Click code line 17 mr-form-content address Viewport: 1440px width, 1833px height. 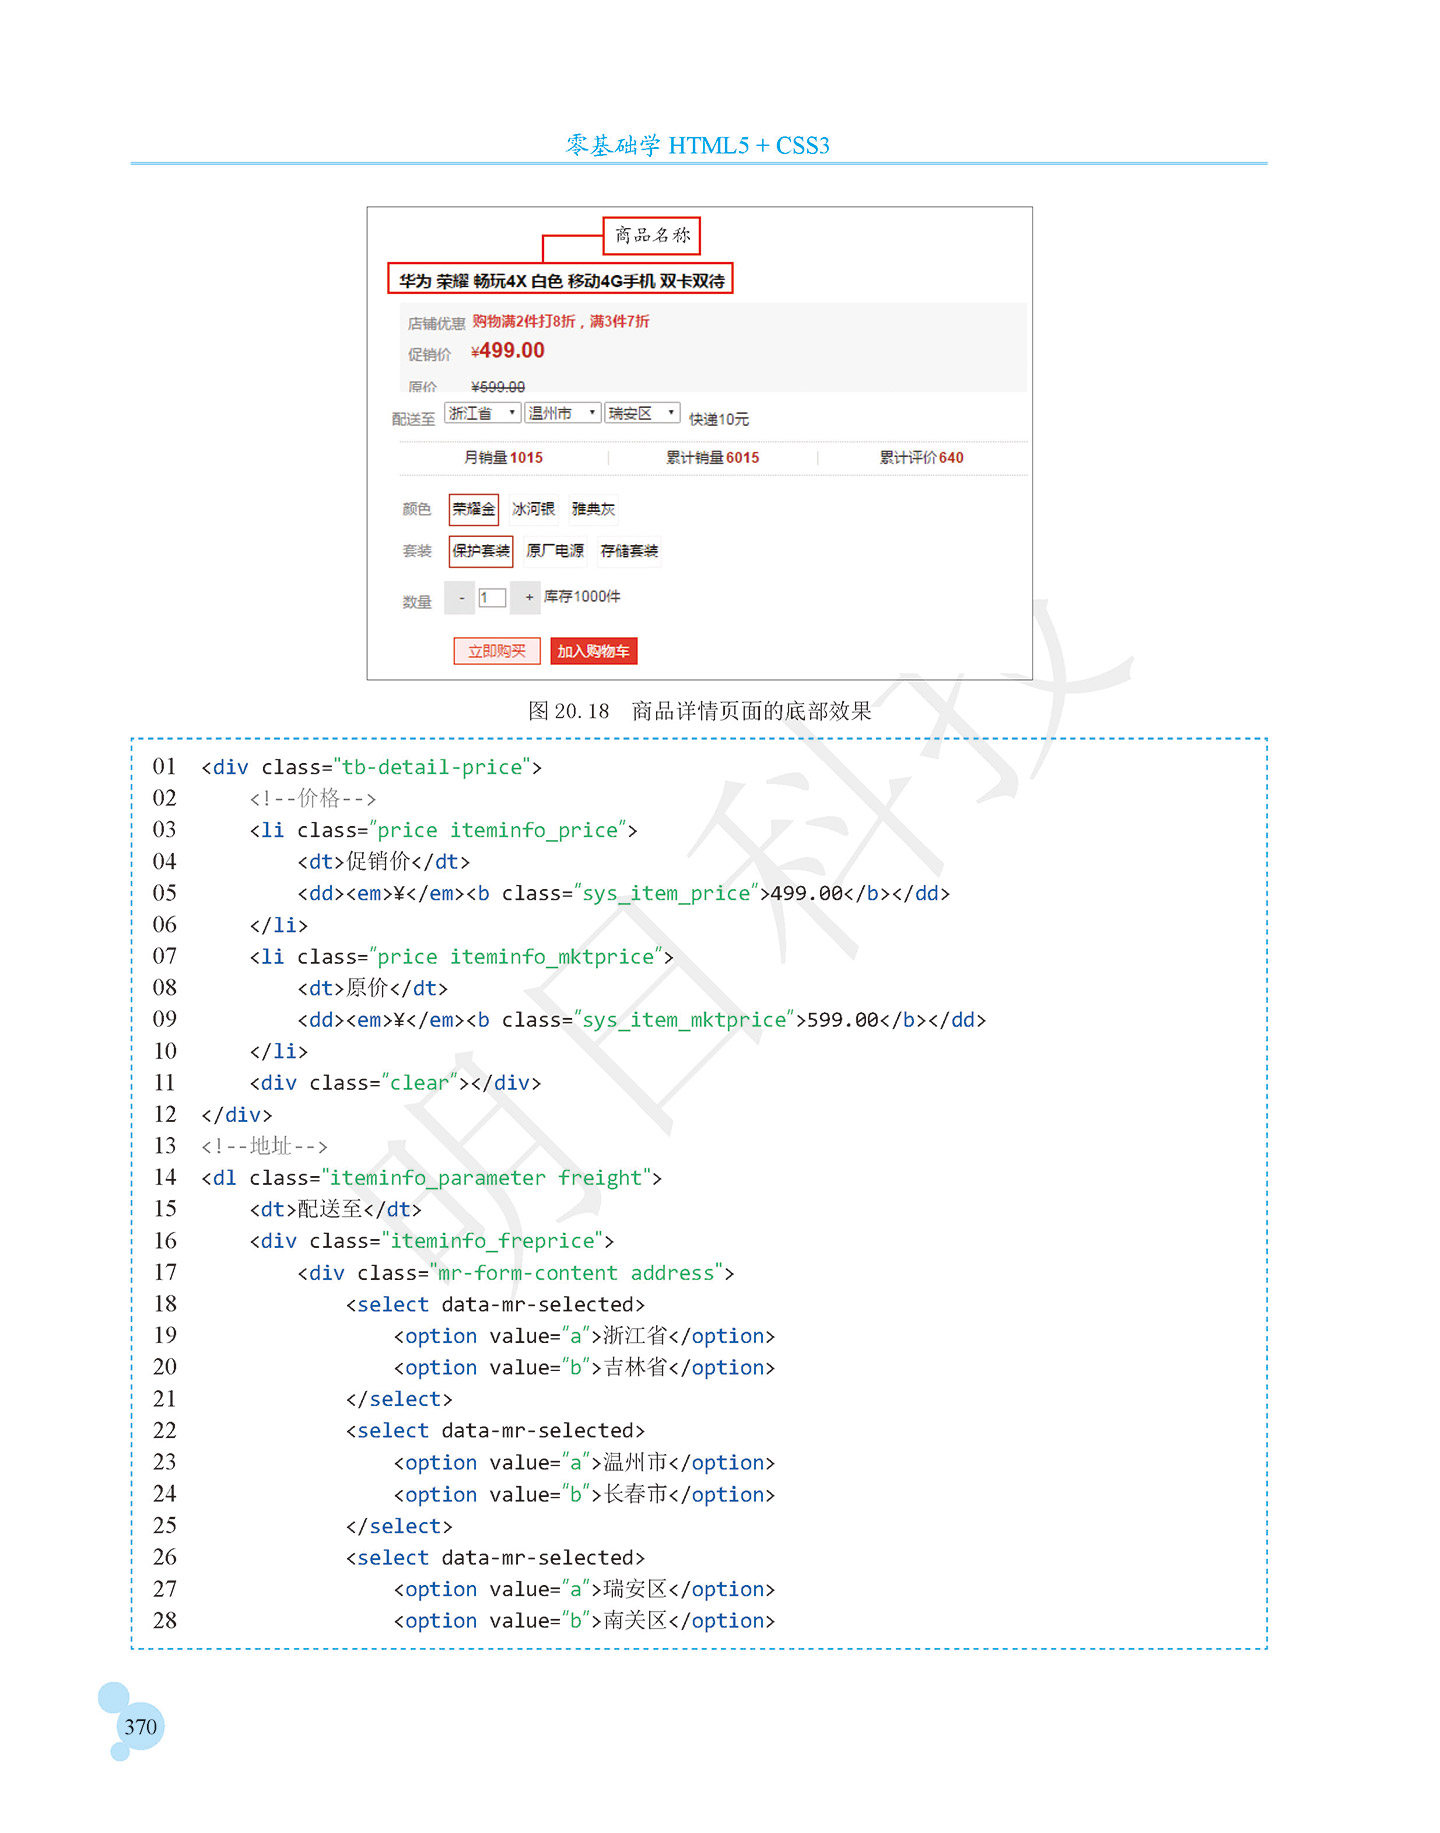pyautogui.click(x=516, y=1273)
